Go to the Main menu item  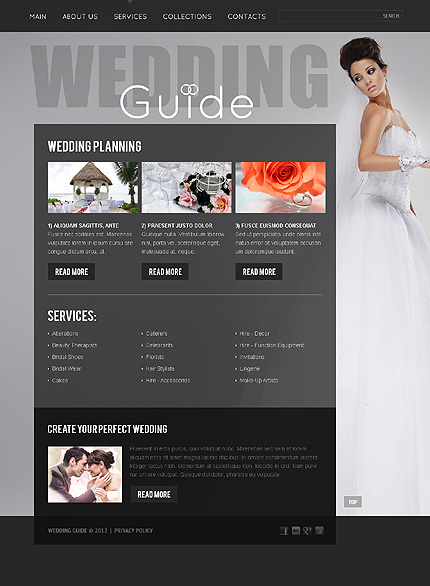click(38, 16)
